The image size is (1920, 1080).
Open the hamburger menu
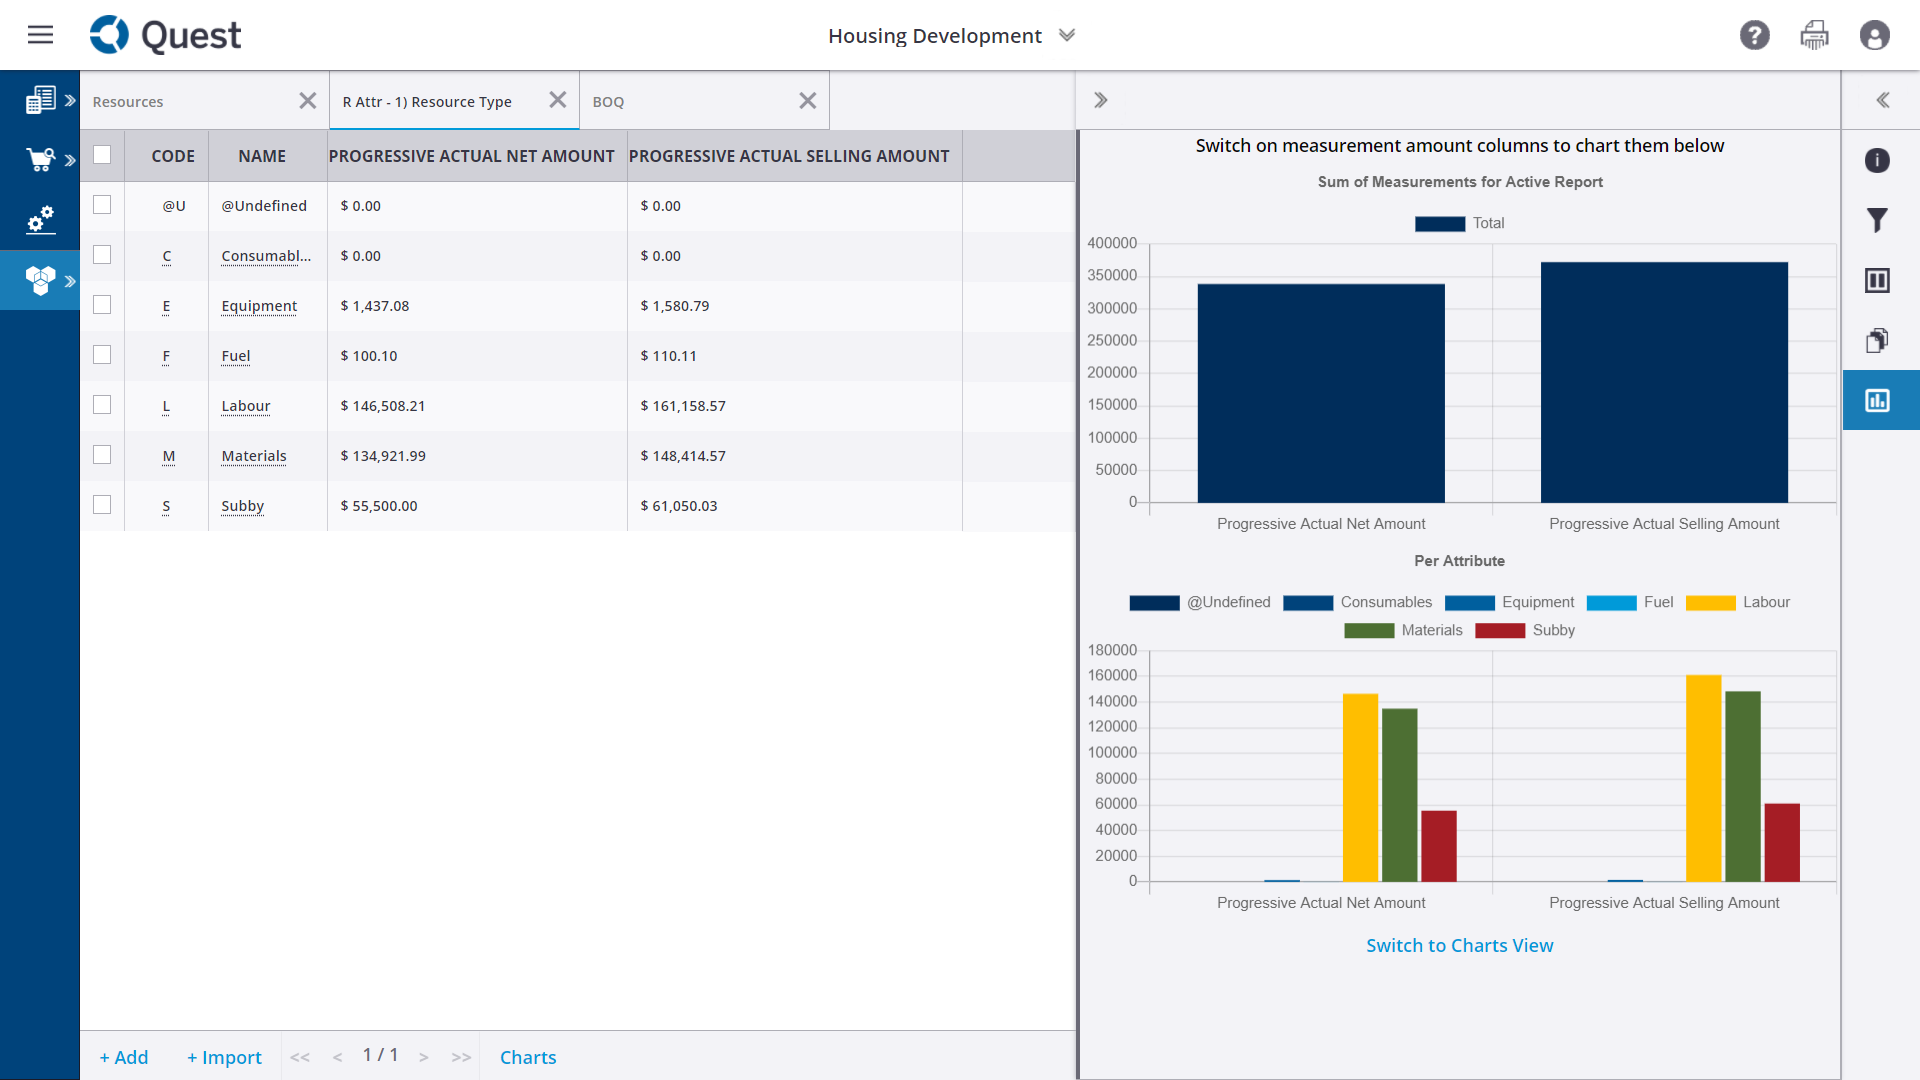click(x=40, y=34)
